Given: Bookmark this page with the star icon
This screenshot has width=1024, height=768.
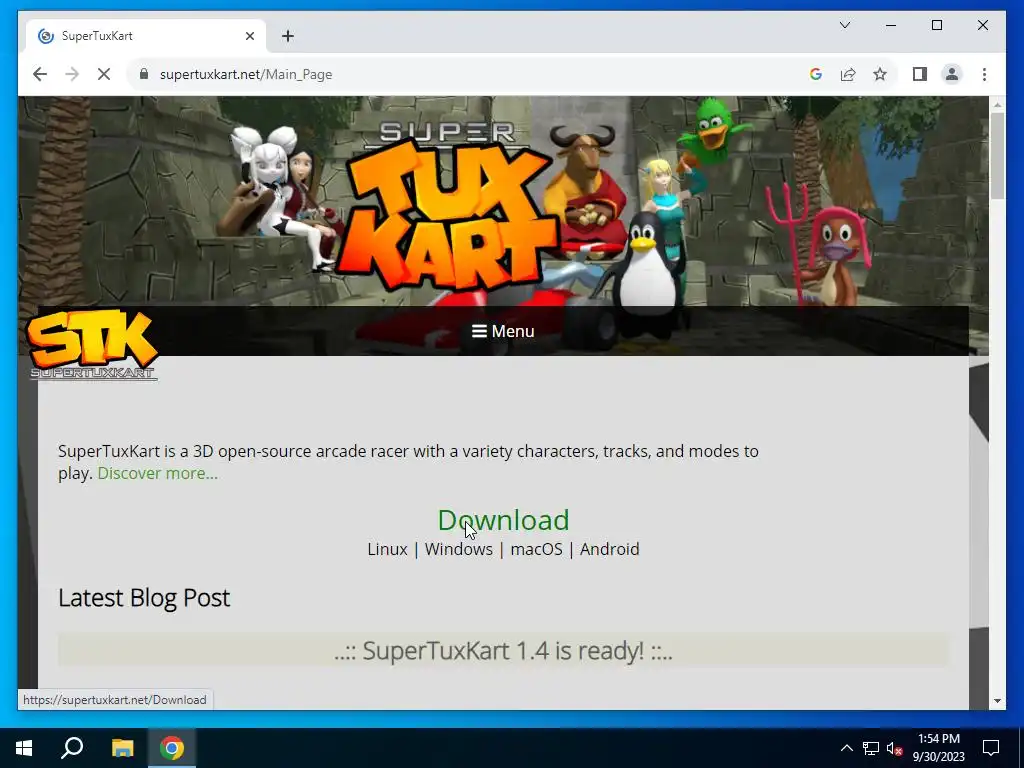Looking at the screenshot, I should [880, 74].
